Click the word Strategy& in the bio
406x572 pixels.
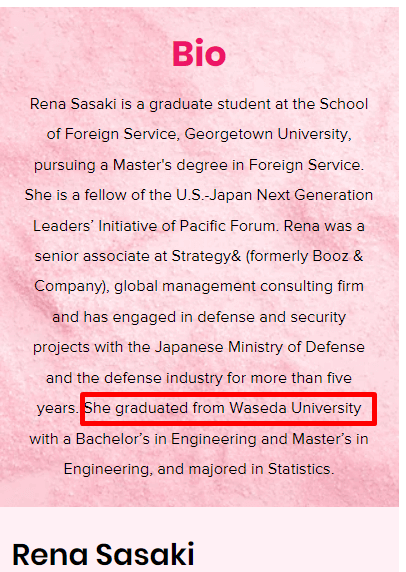(x=206, y=256)
